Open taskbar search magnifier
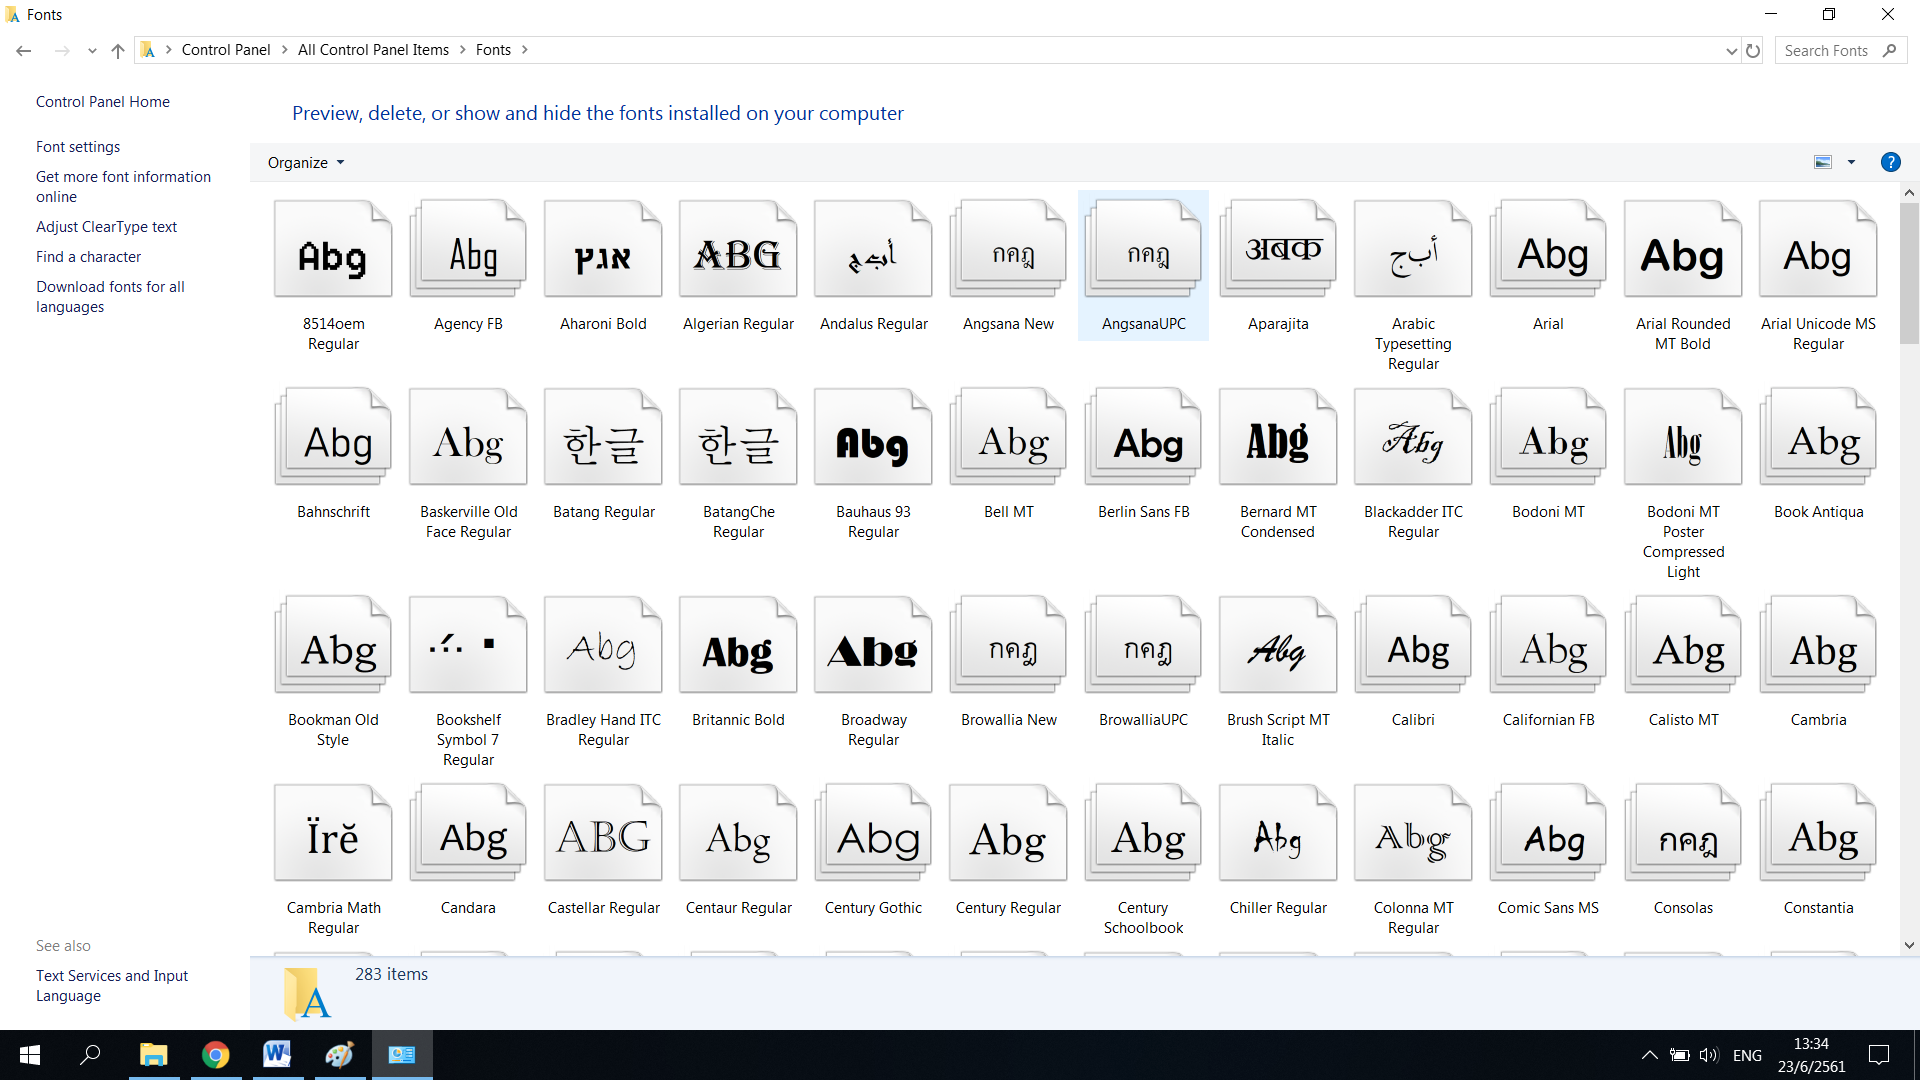 tap(90, 1055)
